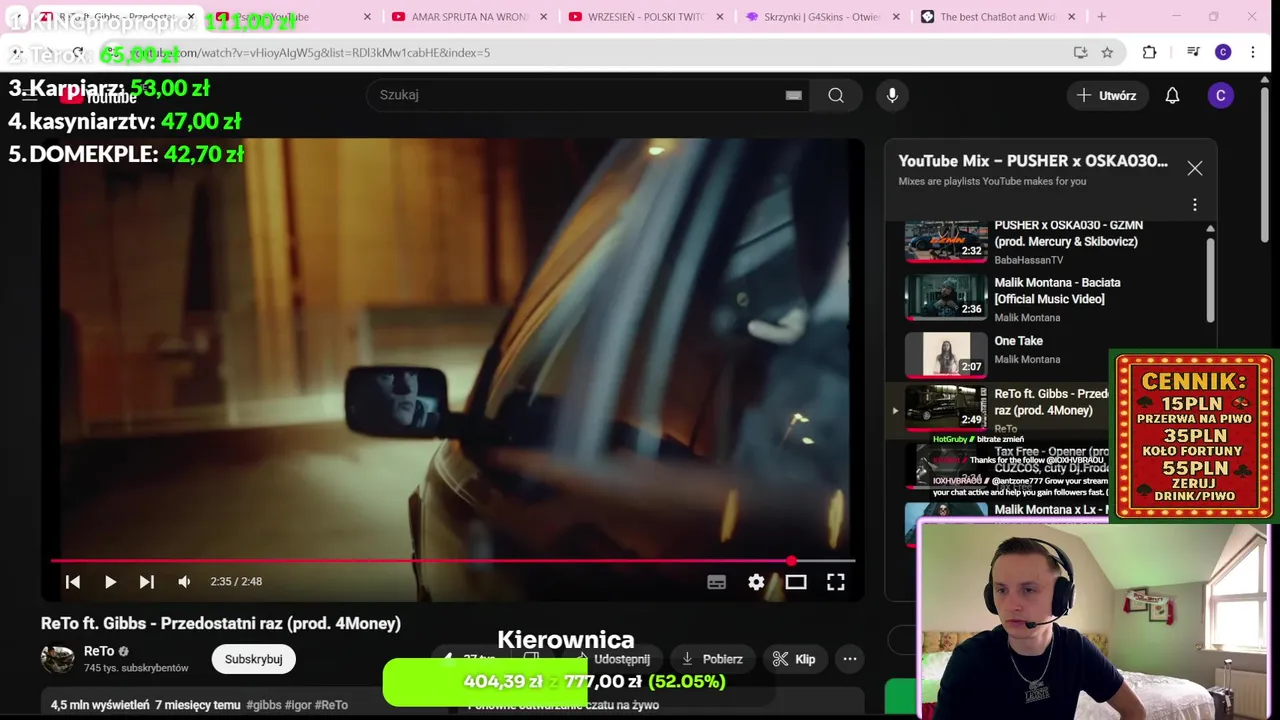Screen dimensions: 1280x720
Task: Enter fullscreen mode on the player
Action: click(836, 582)
